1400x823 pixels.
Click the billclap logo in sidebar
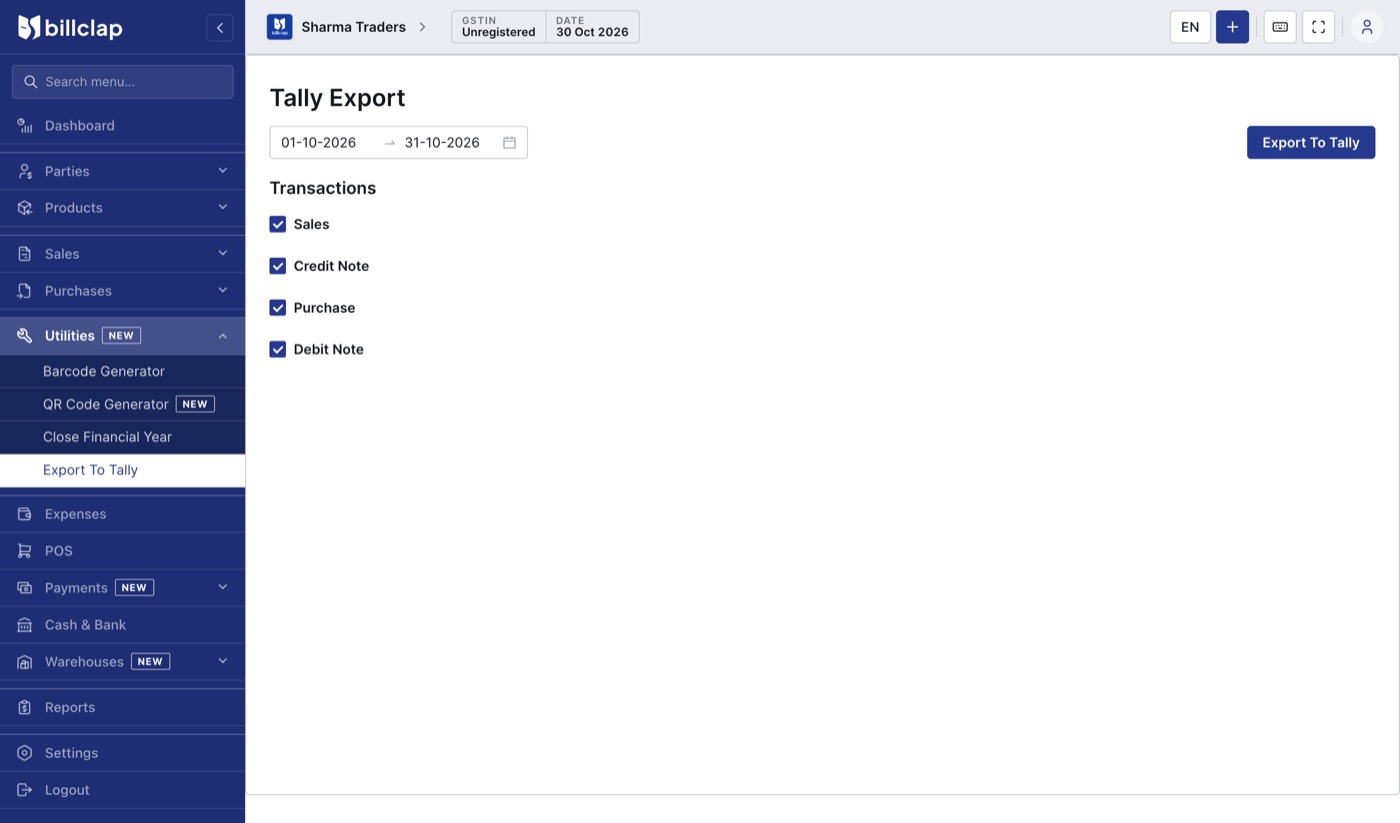coord(70,28)
